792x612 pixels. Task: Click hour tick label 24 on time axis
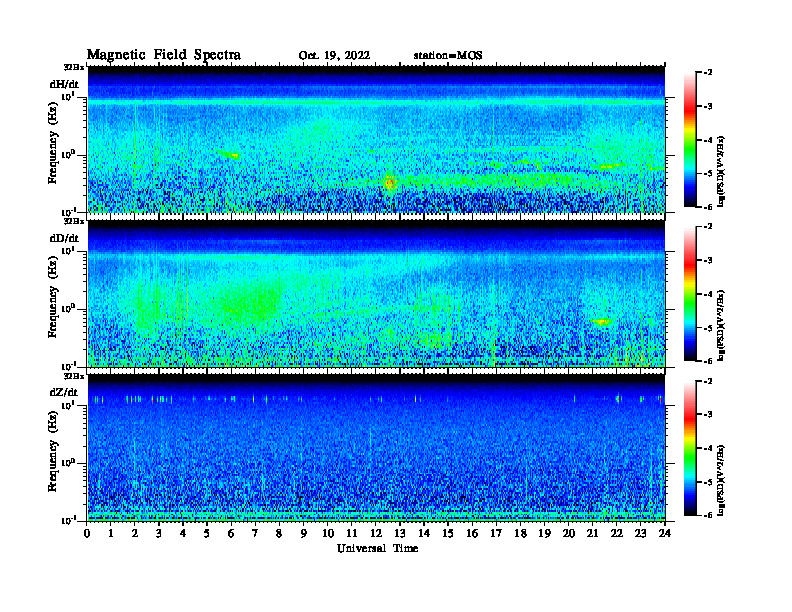665,533
